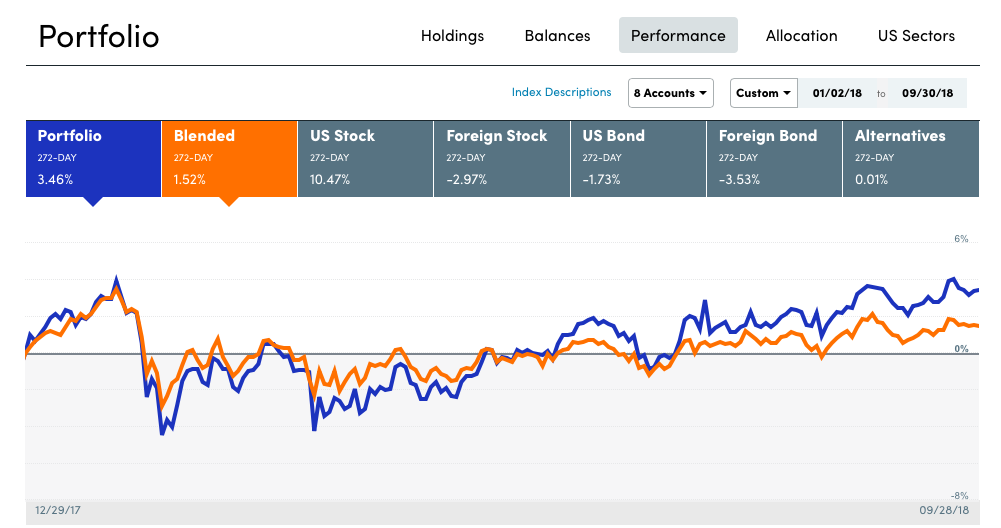
Task: Switch to the Balances tab
Action: (557, 36)
